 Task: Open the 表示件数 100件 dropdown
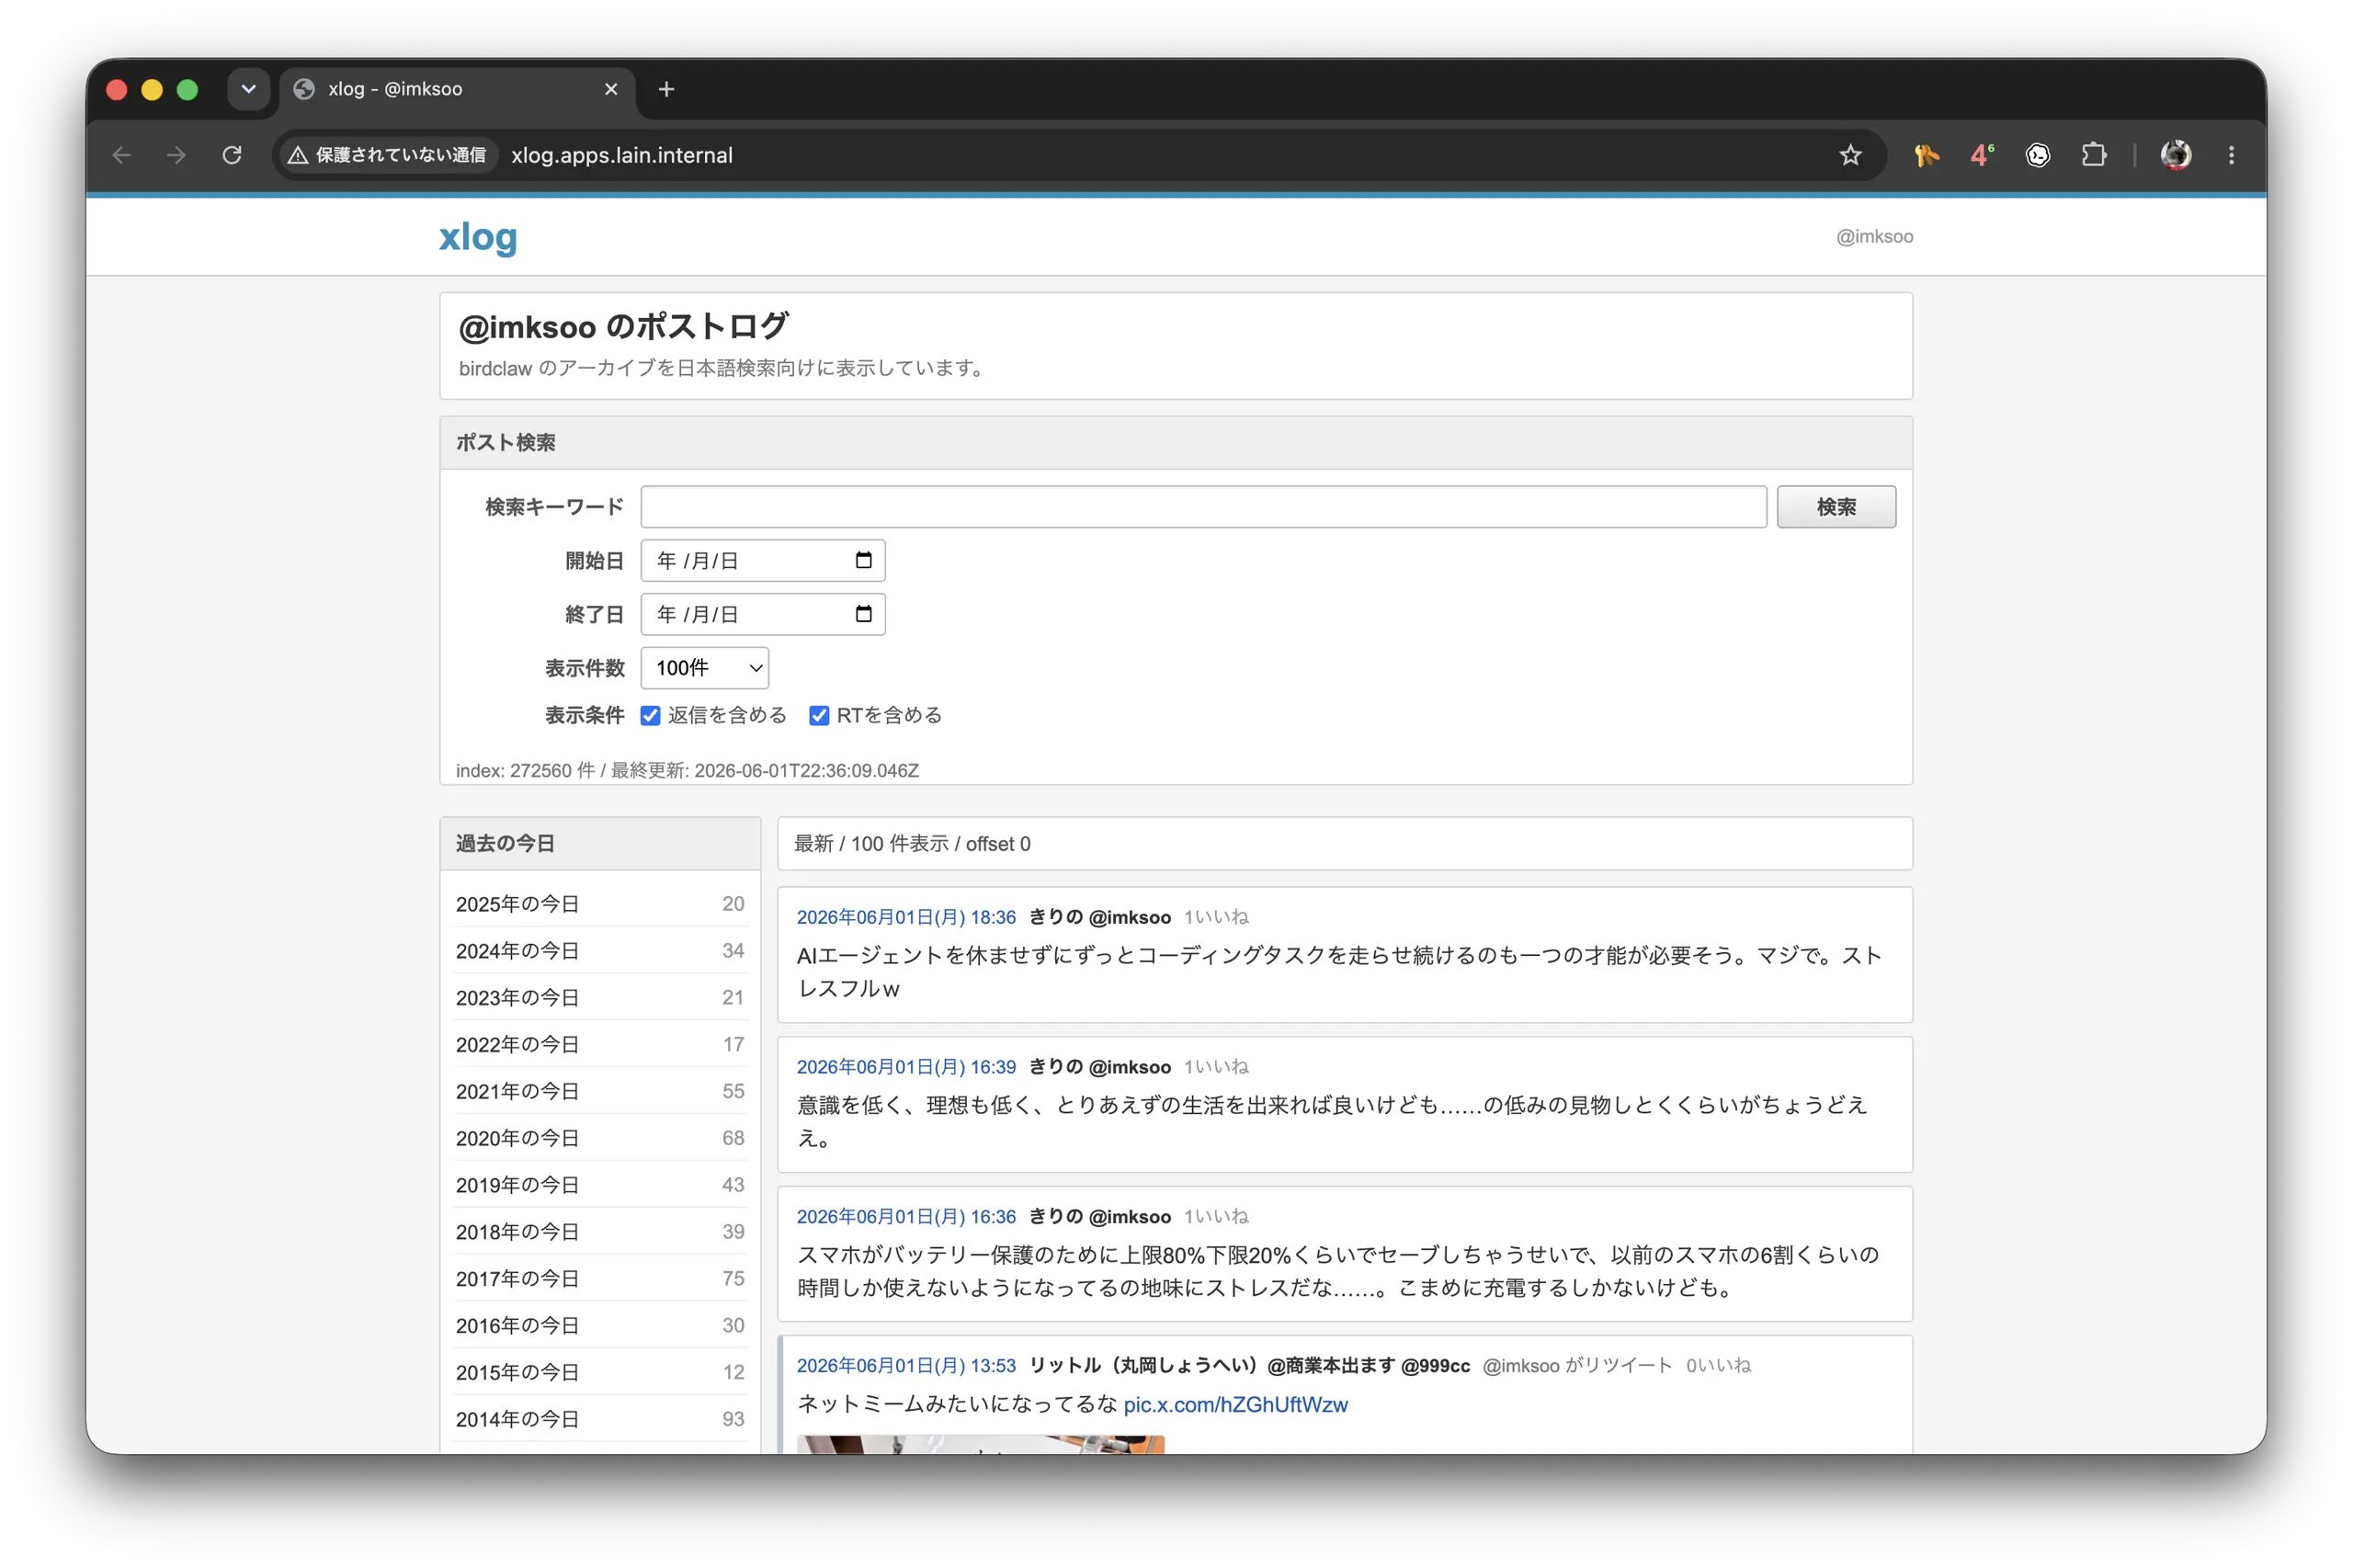(x=704, y=667)
